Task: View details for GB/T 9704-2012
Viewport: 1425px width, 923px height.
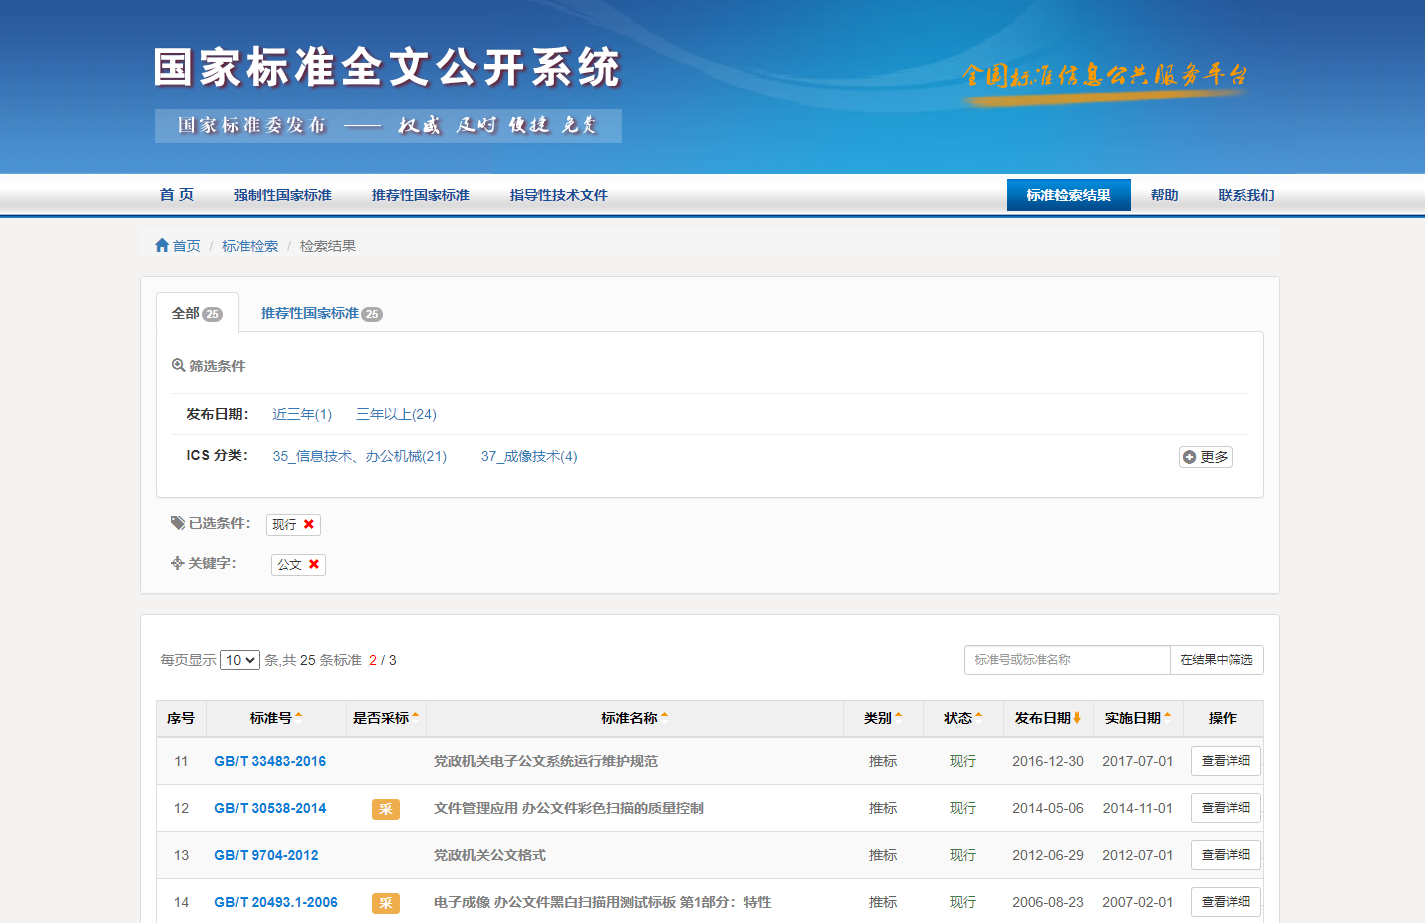Action: pos(1225,855)
